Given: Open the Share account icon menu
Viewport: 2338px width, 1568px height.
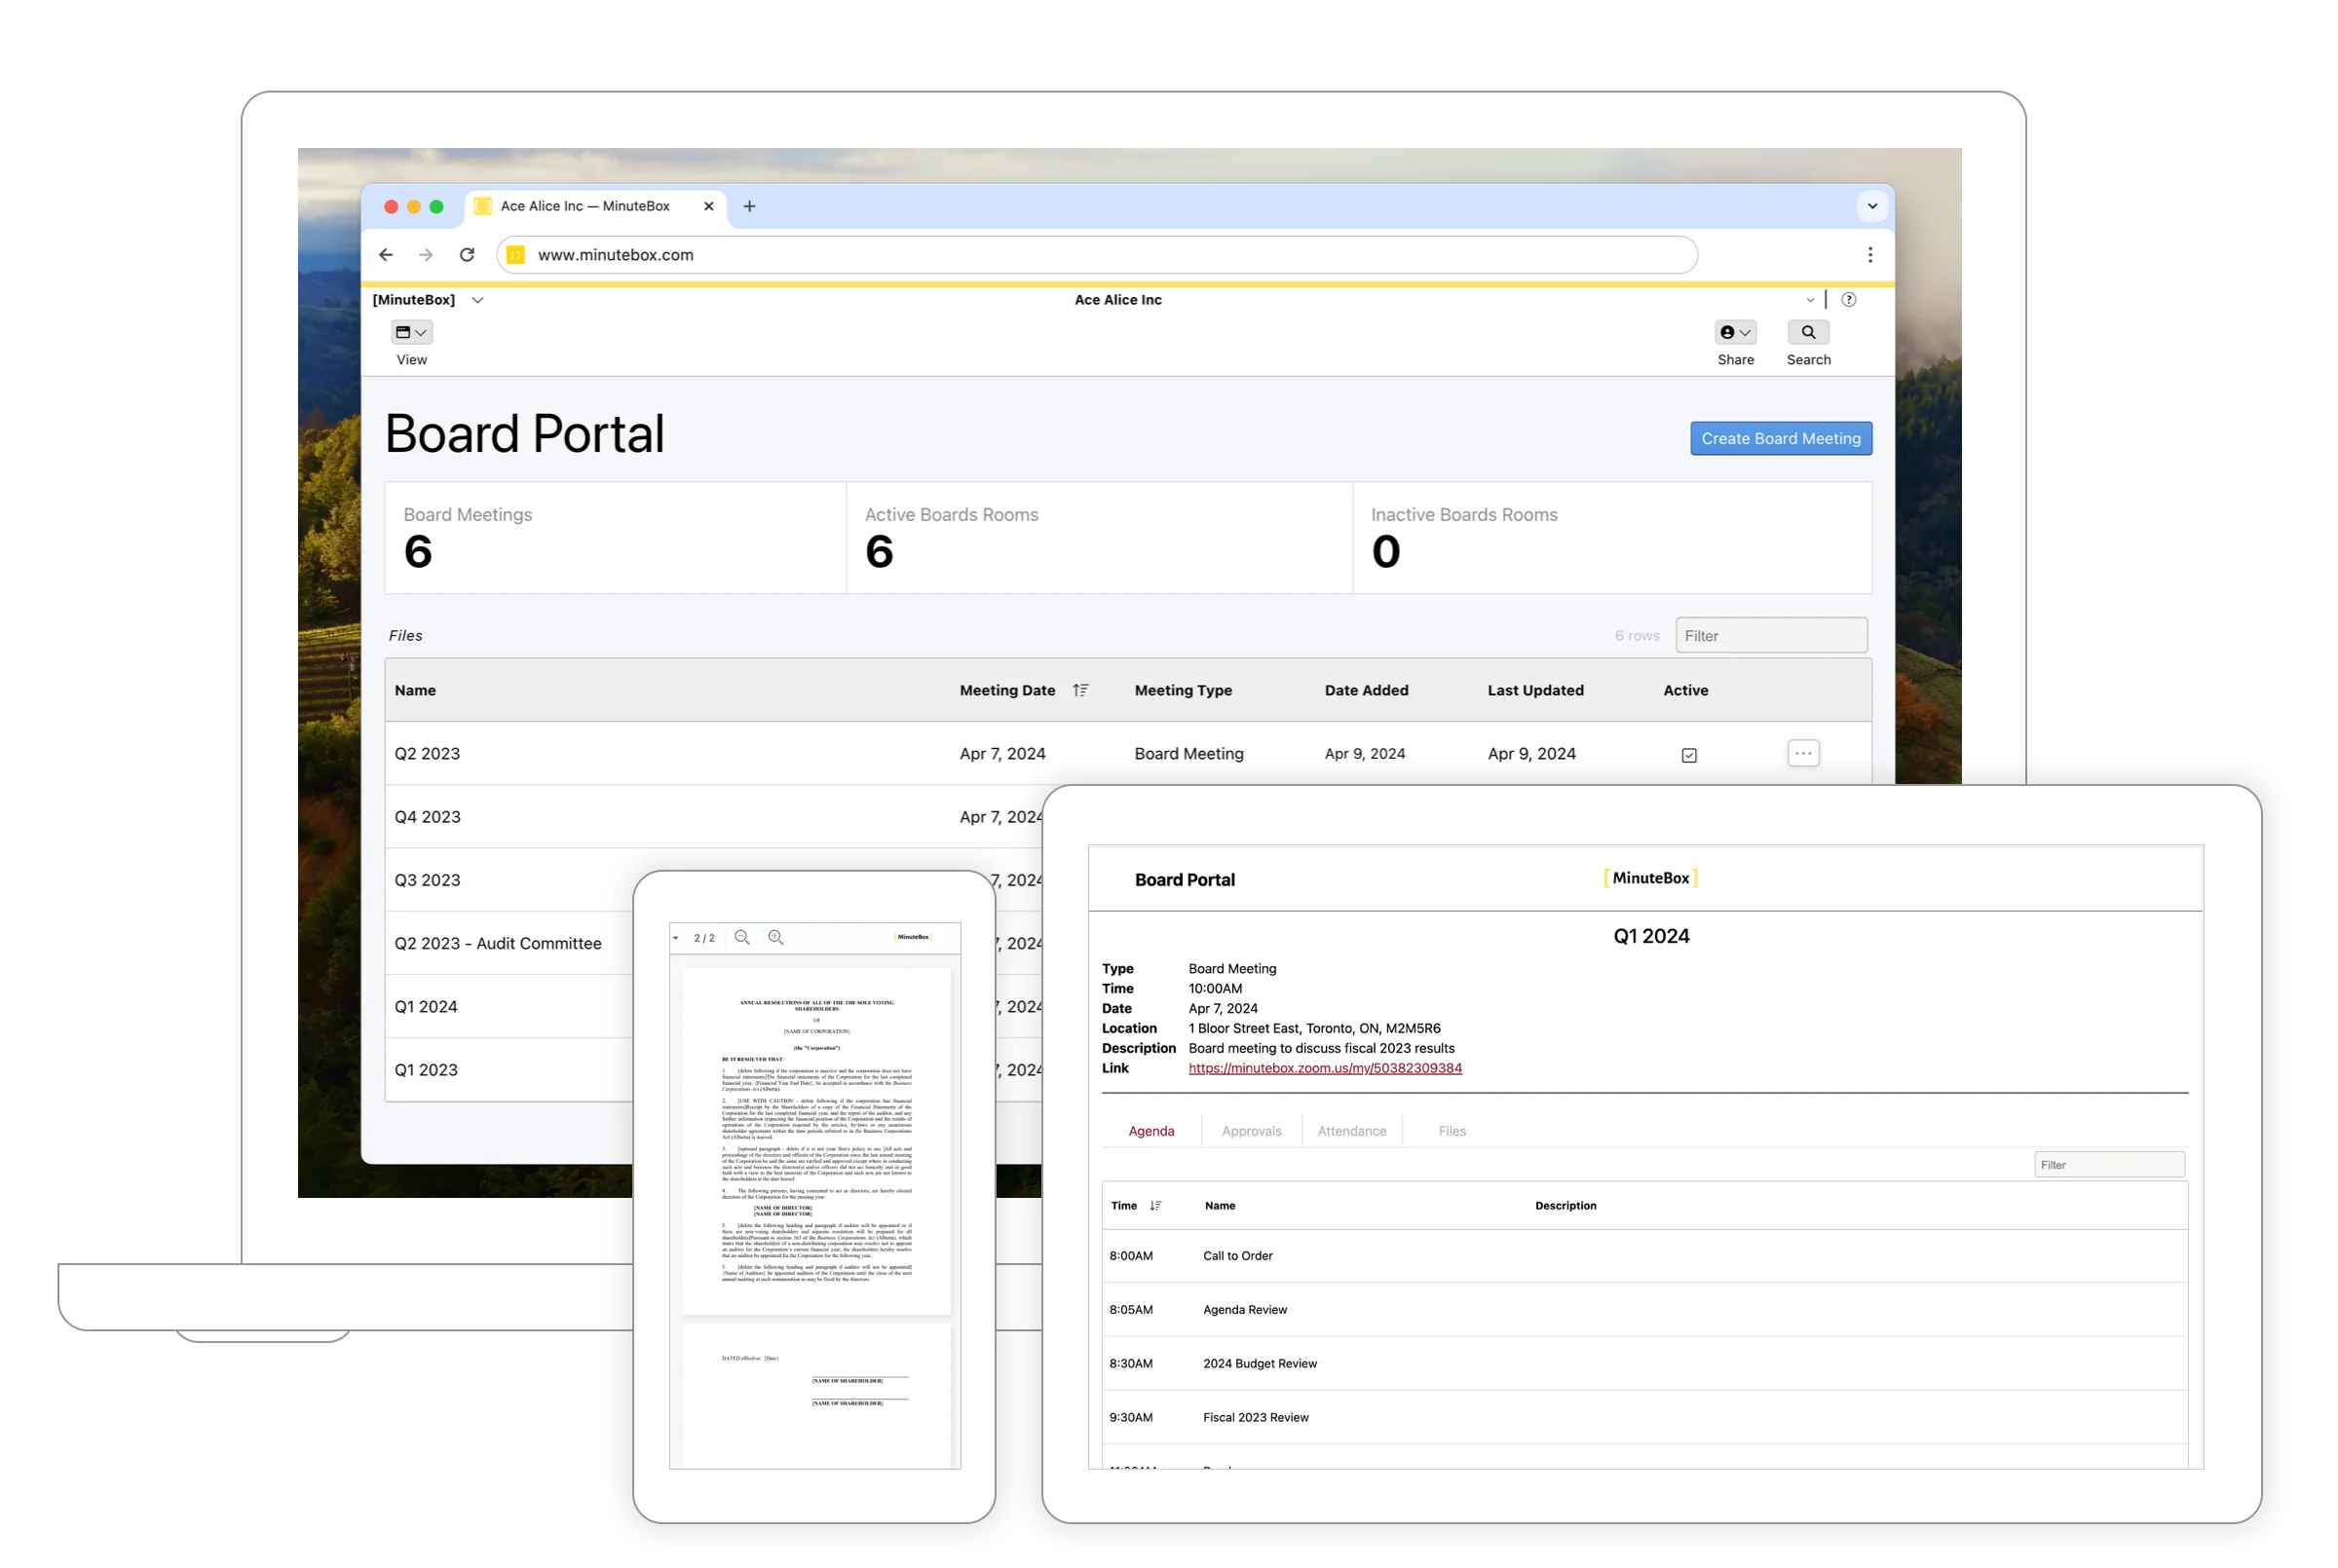Looking at the screenshot, I should (x=1735, y=332).
